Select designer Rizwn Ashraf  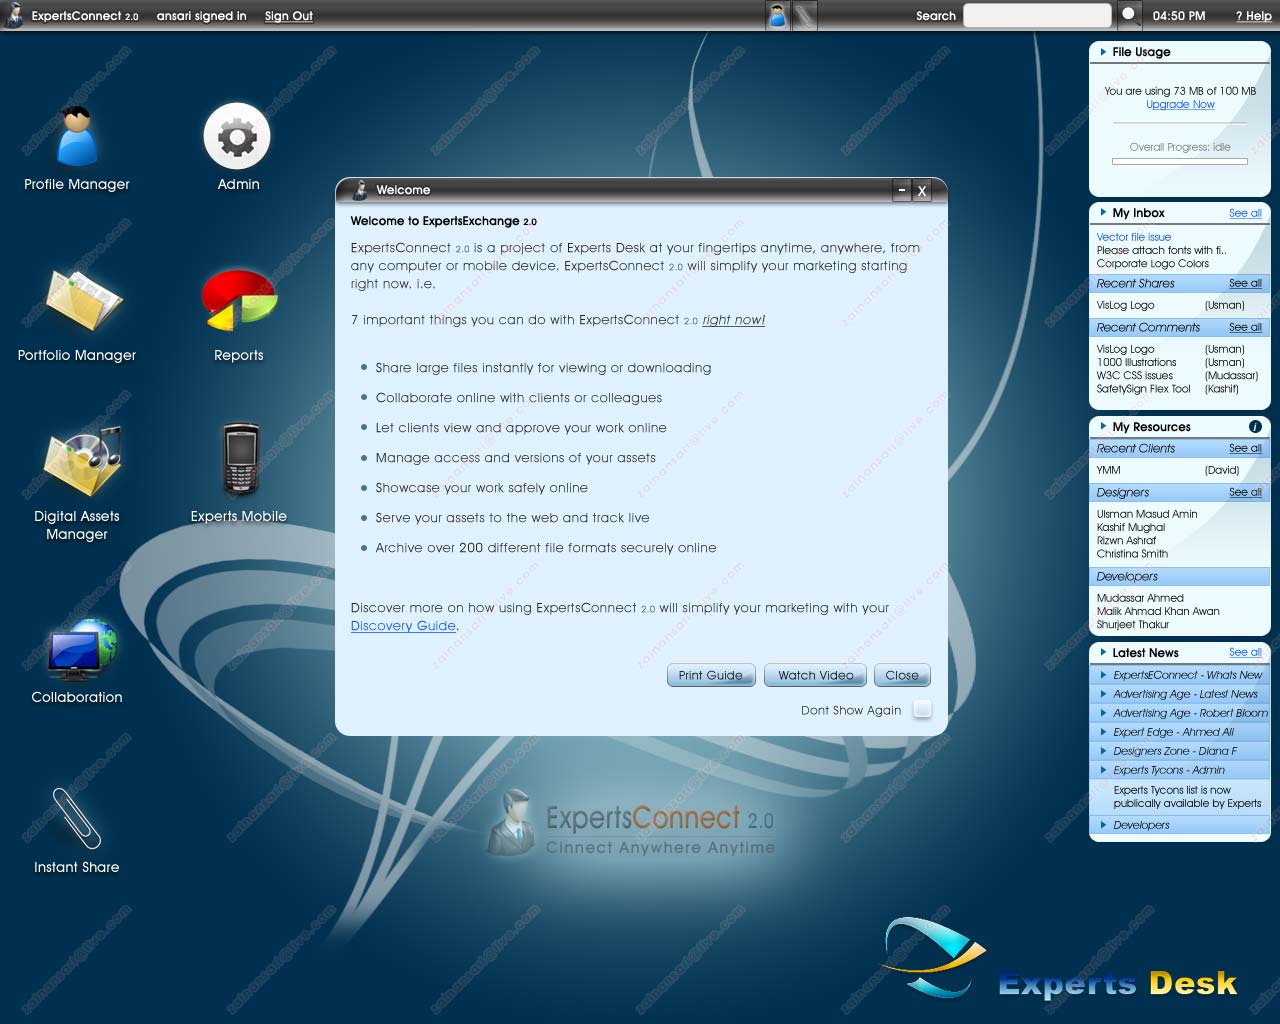tap(1126, 540)
